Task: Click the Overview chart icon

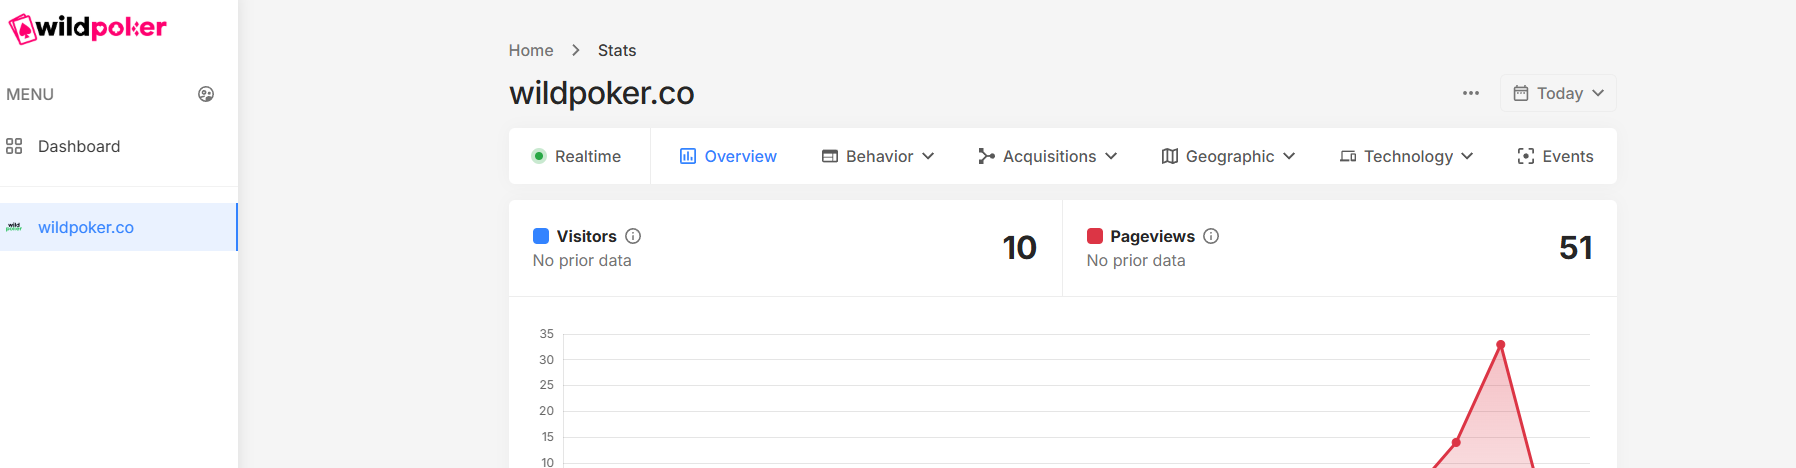Action: point(688,156)
